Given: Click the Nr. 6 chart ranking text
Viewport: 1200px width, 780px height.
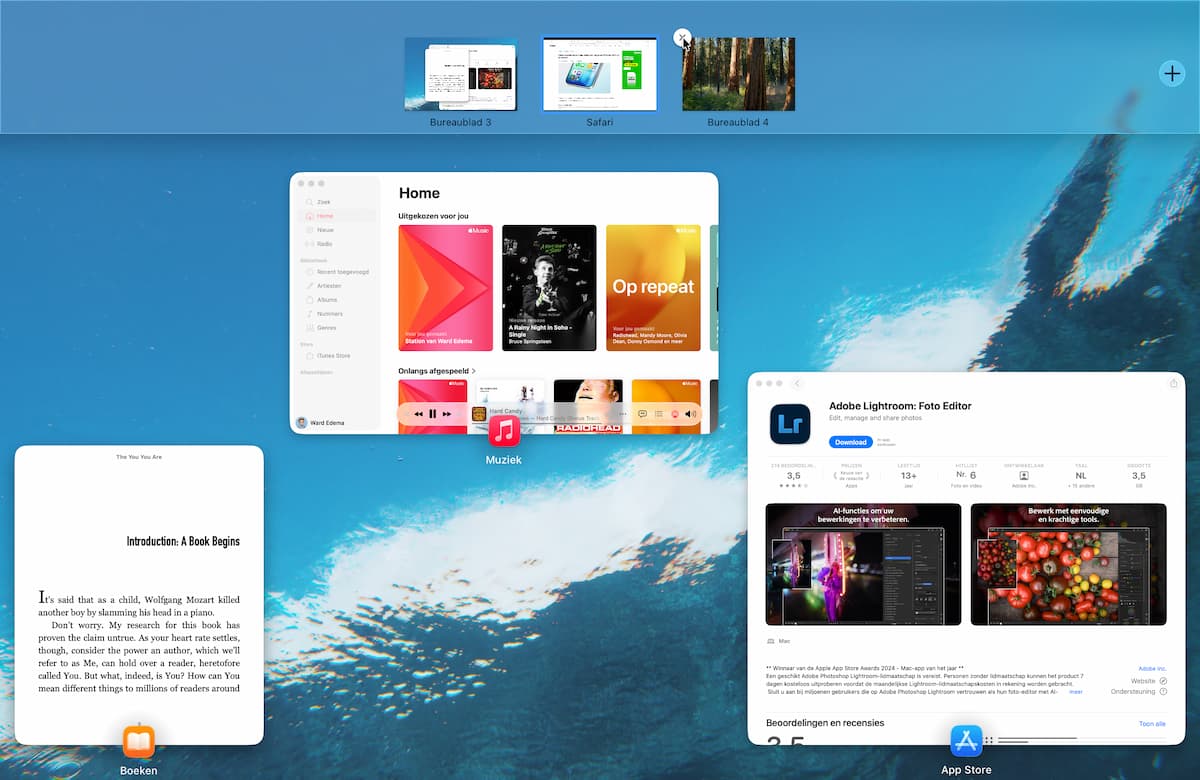Looking at the screenshot, I should pyautogui.click(x=967, y=476).
